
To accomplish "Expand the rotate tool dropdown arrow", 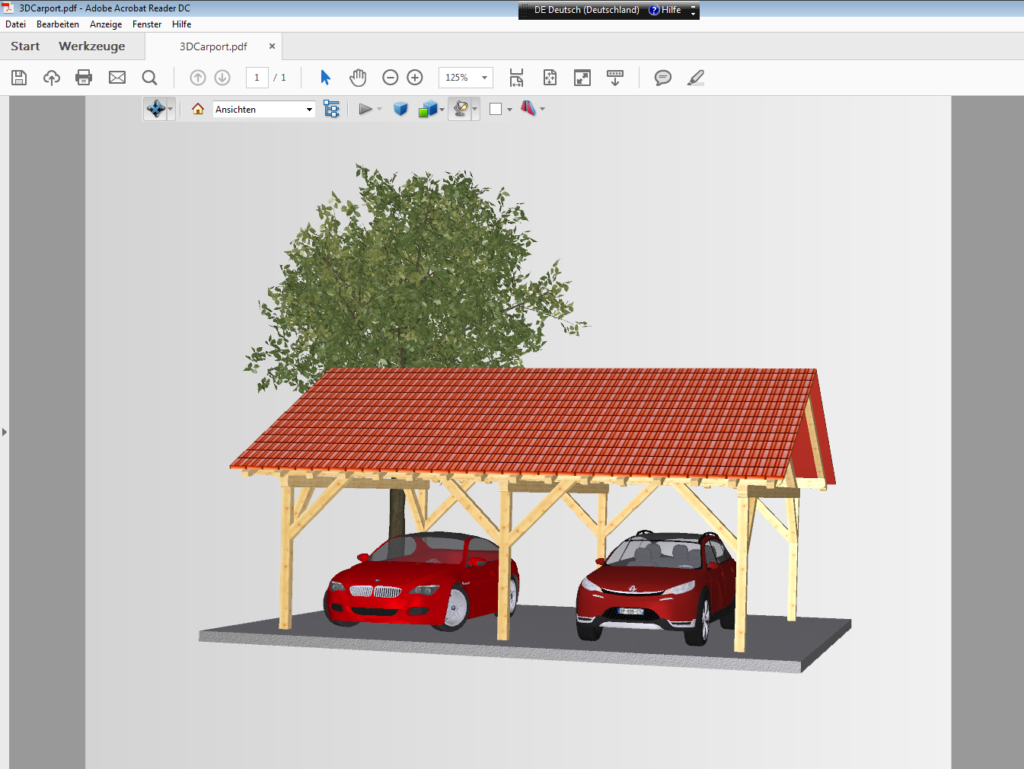I will (168, 109).
